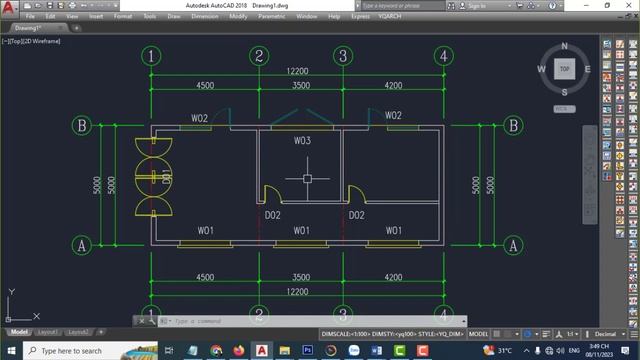Open the Edit menu
This screenshot has width=640, height=360.
pos(50,16)
